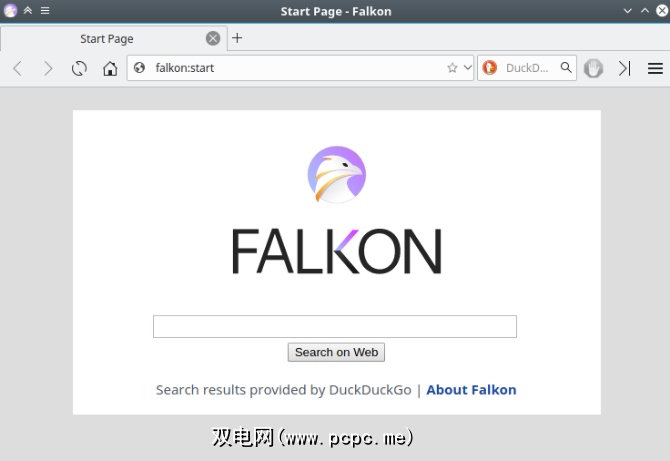Open the About Falkon link
The image size is (670, 461).
click(x=471, y=390)
